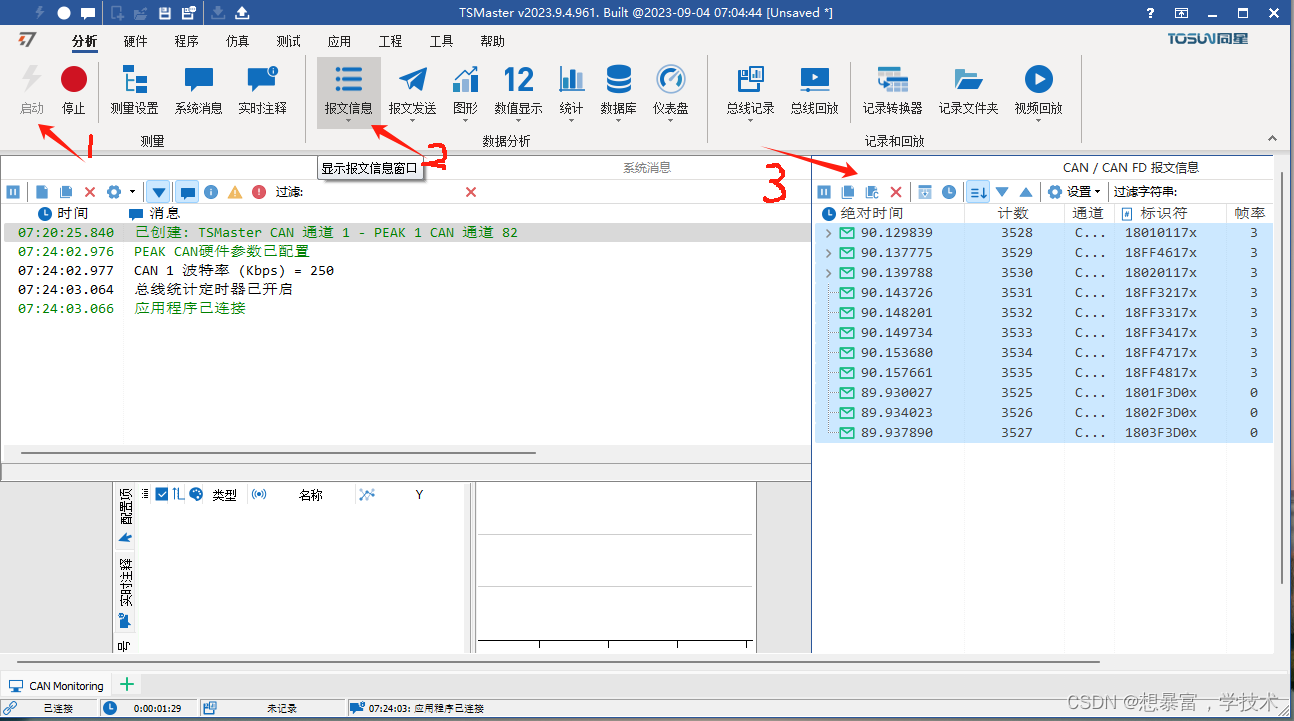Pause the system message list
This screenshot has height=721, width=1294.
tap(13, 192)
